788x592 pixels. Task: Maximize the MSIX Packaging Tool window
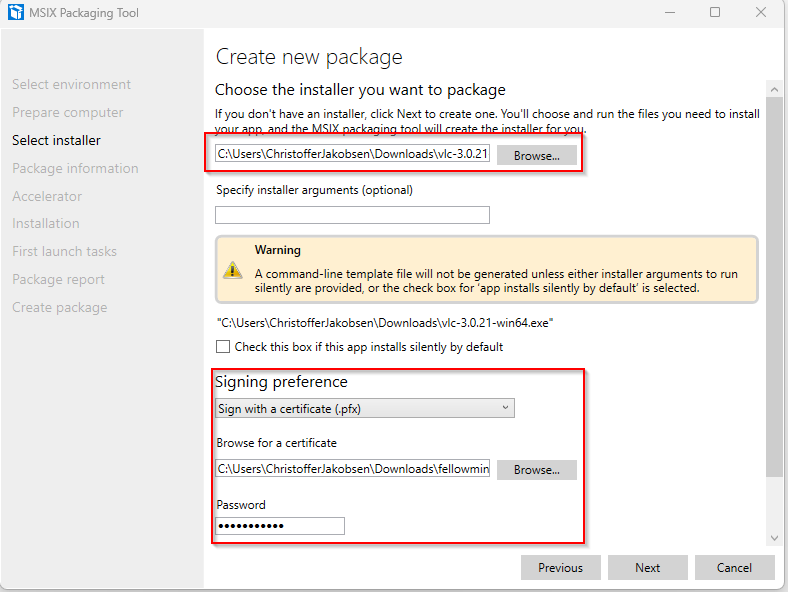point(715,13)
